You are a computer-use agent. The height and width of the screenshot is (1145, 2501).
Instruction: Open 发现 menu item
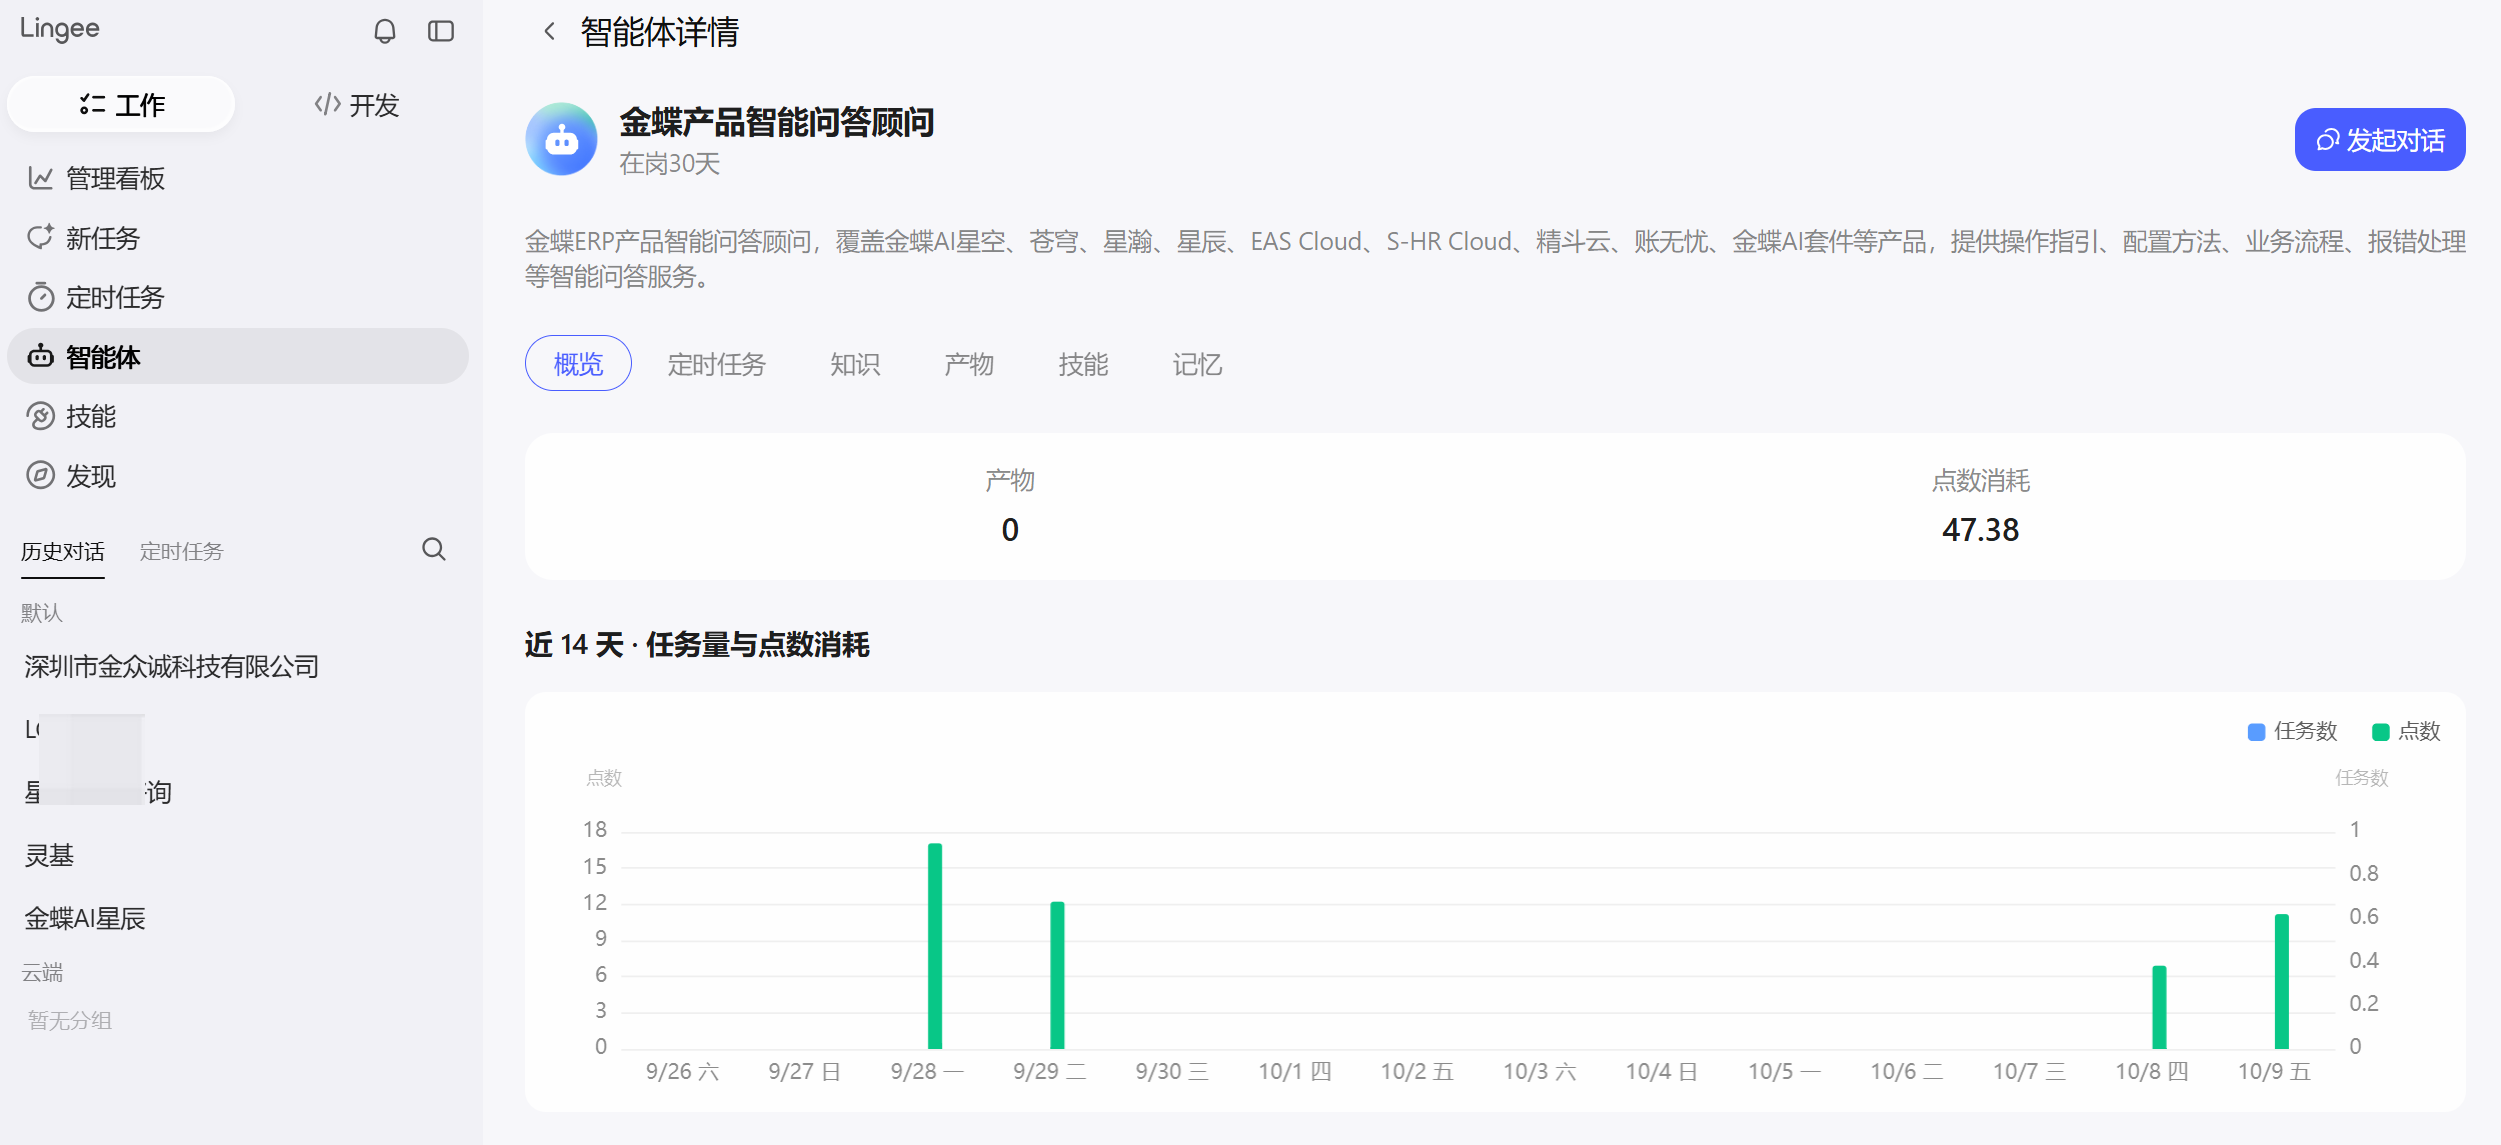237,476
